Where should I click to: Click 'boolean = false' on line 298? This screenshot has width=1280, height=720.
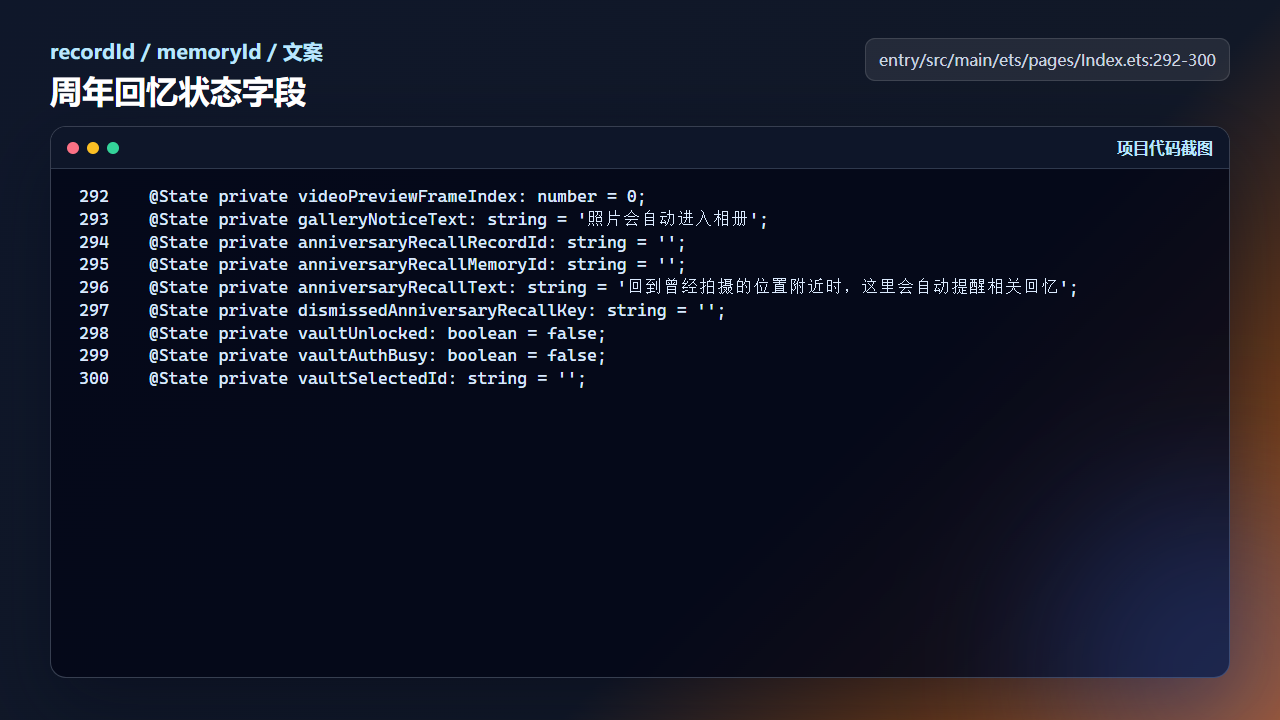522,333
